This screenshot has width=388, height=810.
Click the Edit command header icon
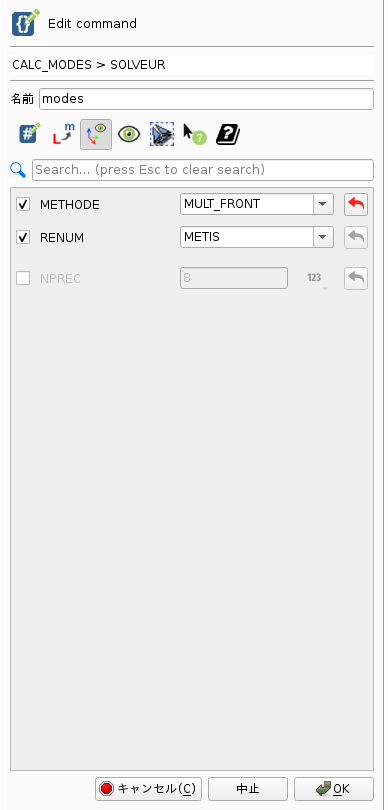(25, 23)
